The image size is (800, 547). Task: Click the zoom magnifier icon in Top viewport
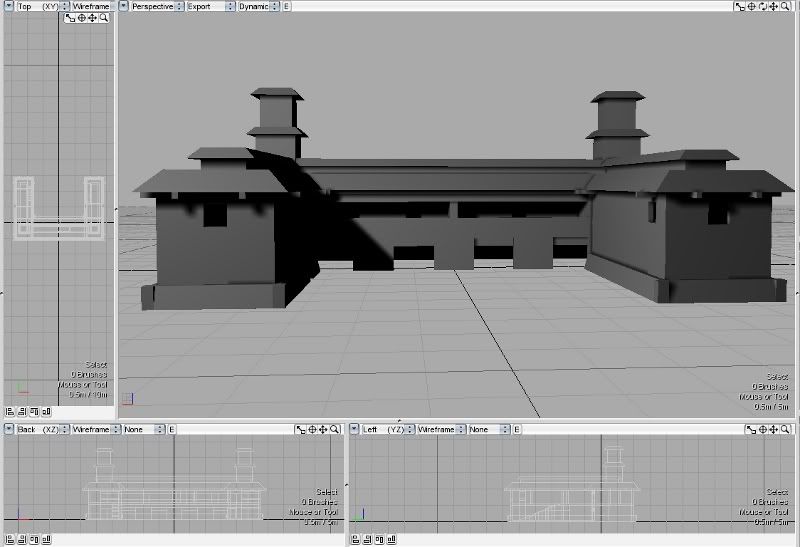coord(104,18)
